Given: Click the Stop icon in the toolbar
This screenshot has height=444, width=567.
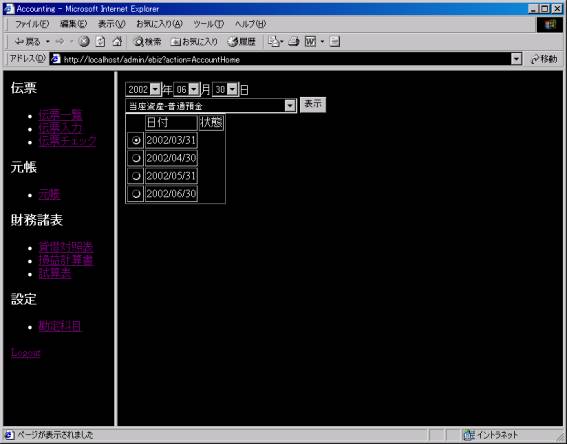Looking at the screenshot, I should pyautogui.click(x=84, y=42).
